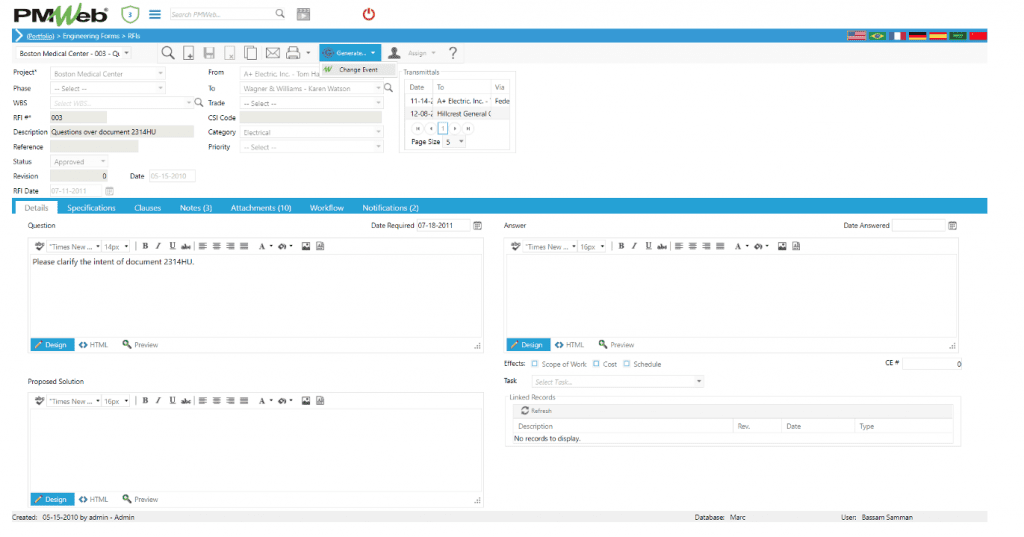The image size is (1024, 537).
Task: Run spell check in Answer editor
Action: 516,246
